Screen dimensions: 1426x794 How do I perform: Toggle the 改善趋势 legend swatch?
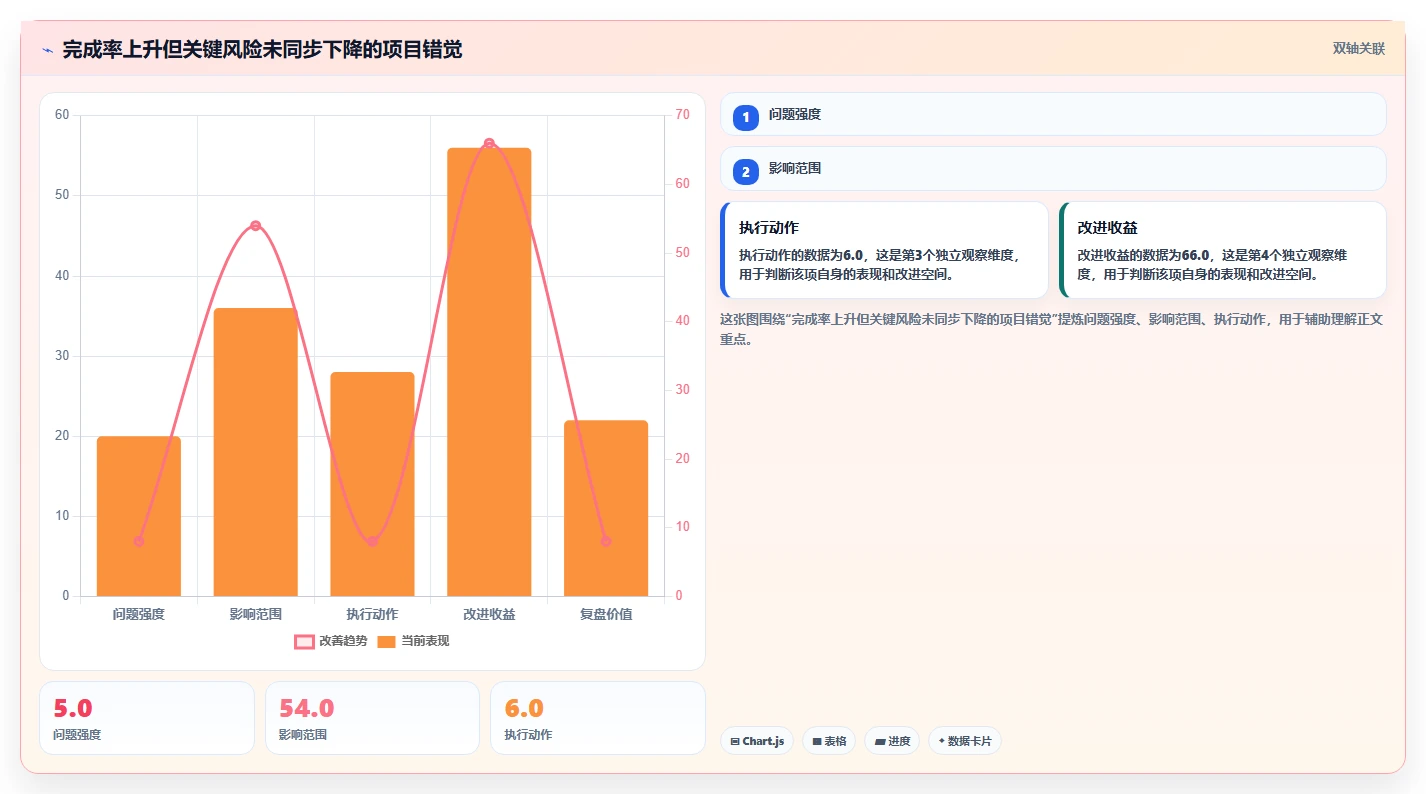(x=304, y=641)
